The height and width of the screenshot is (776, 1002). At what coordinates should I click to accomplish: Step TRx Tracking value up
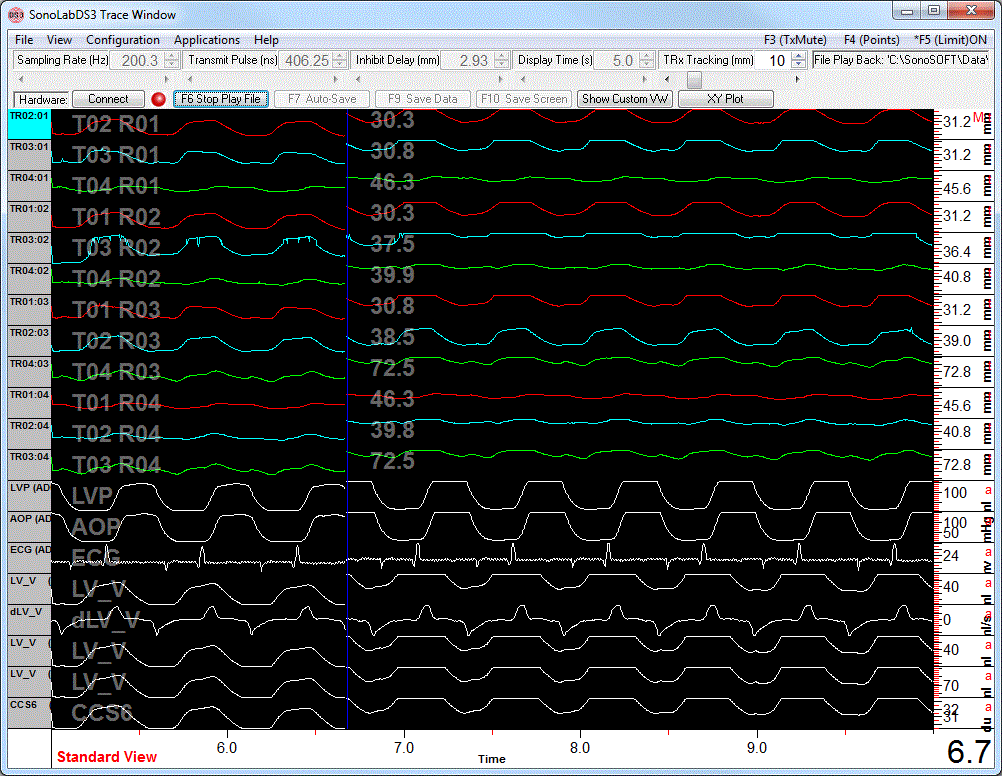(799, 56)
